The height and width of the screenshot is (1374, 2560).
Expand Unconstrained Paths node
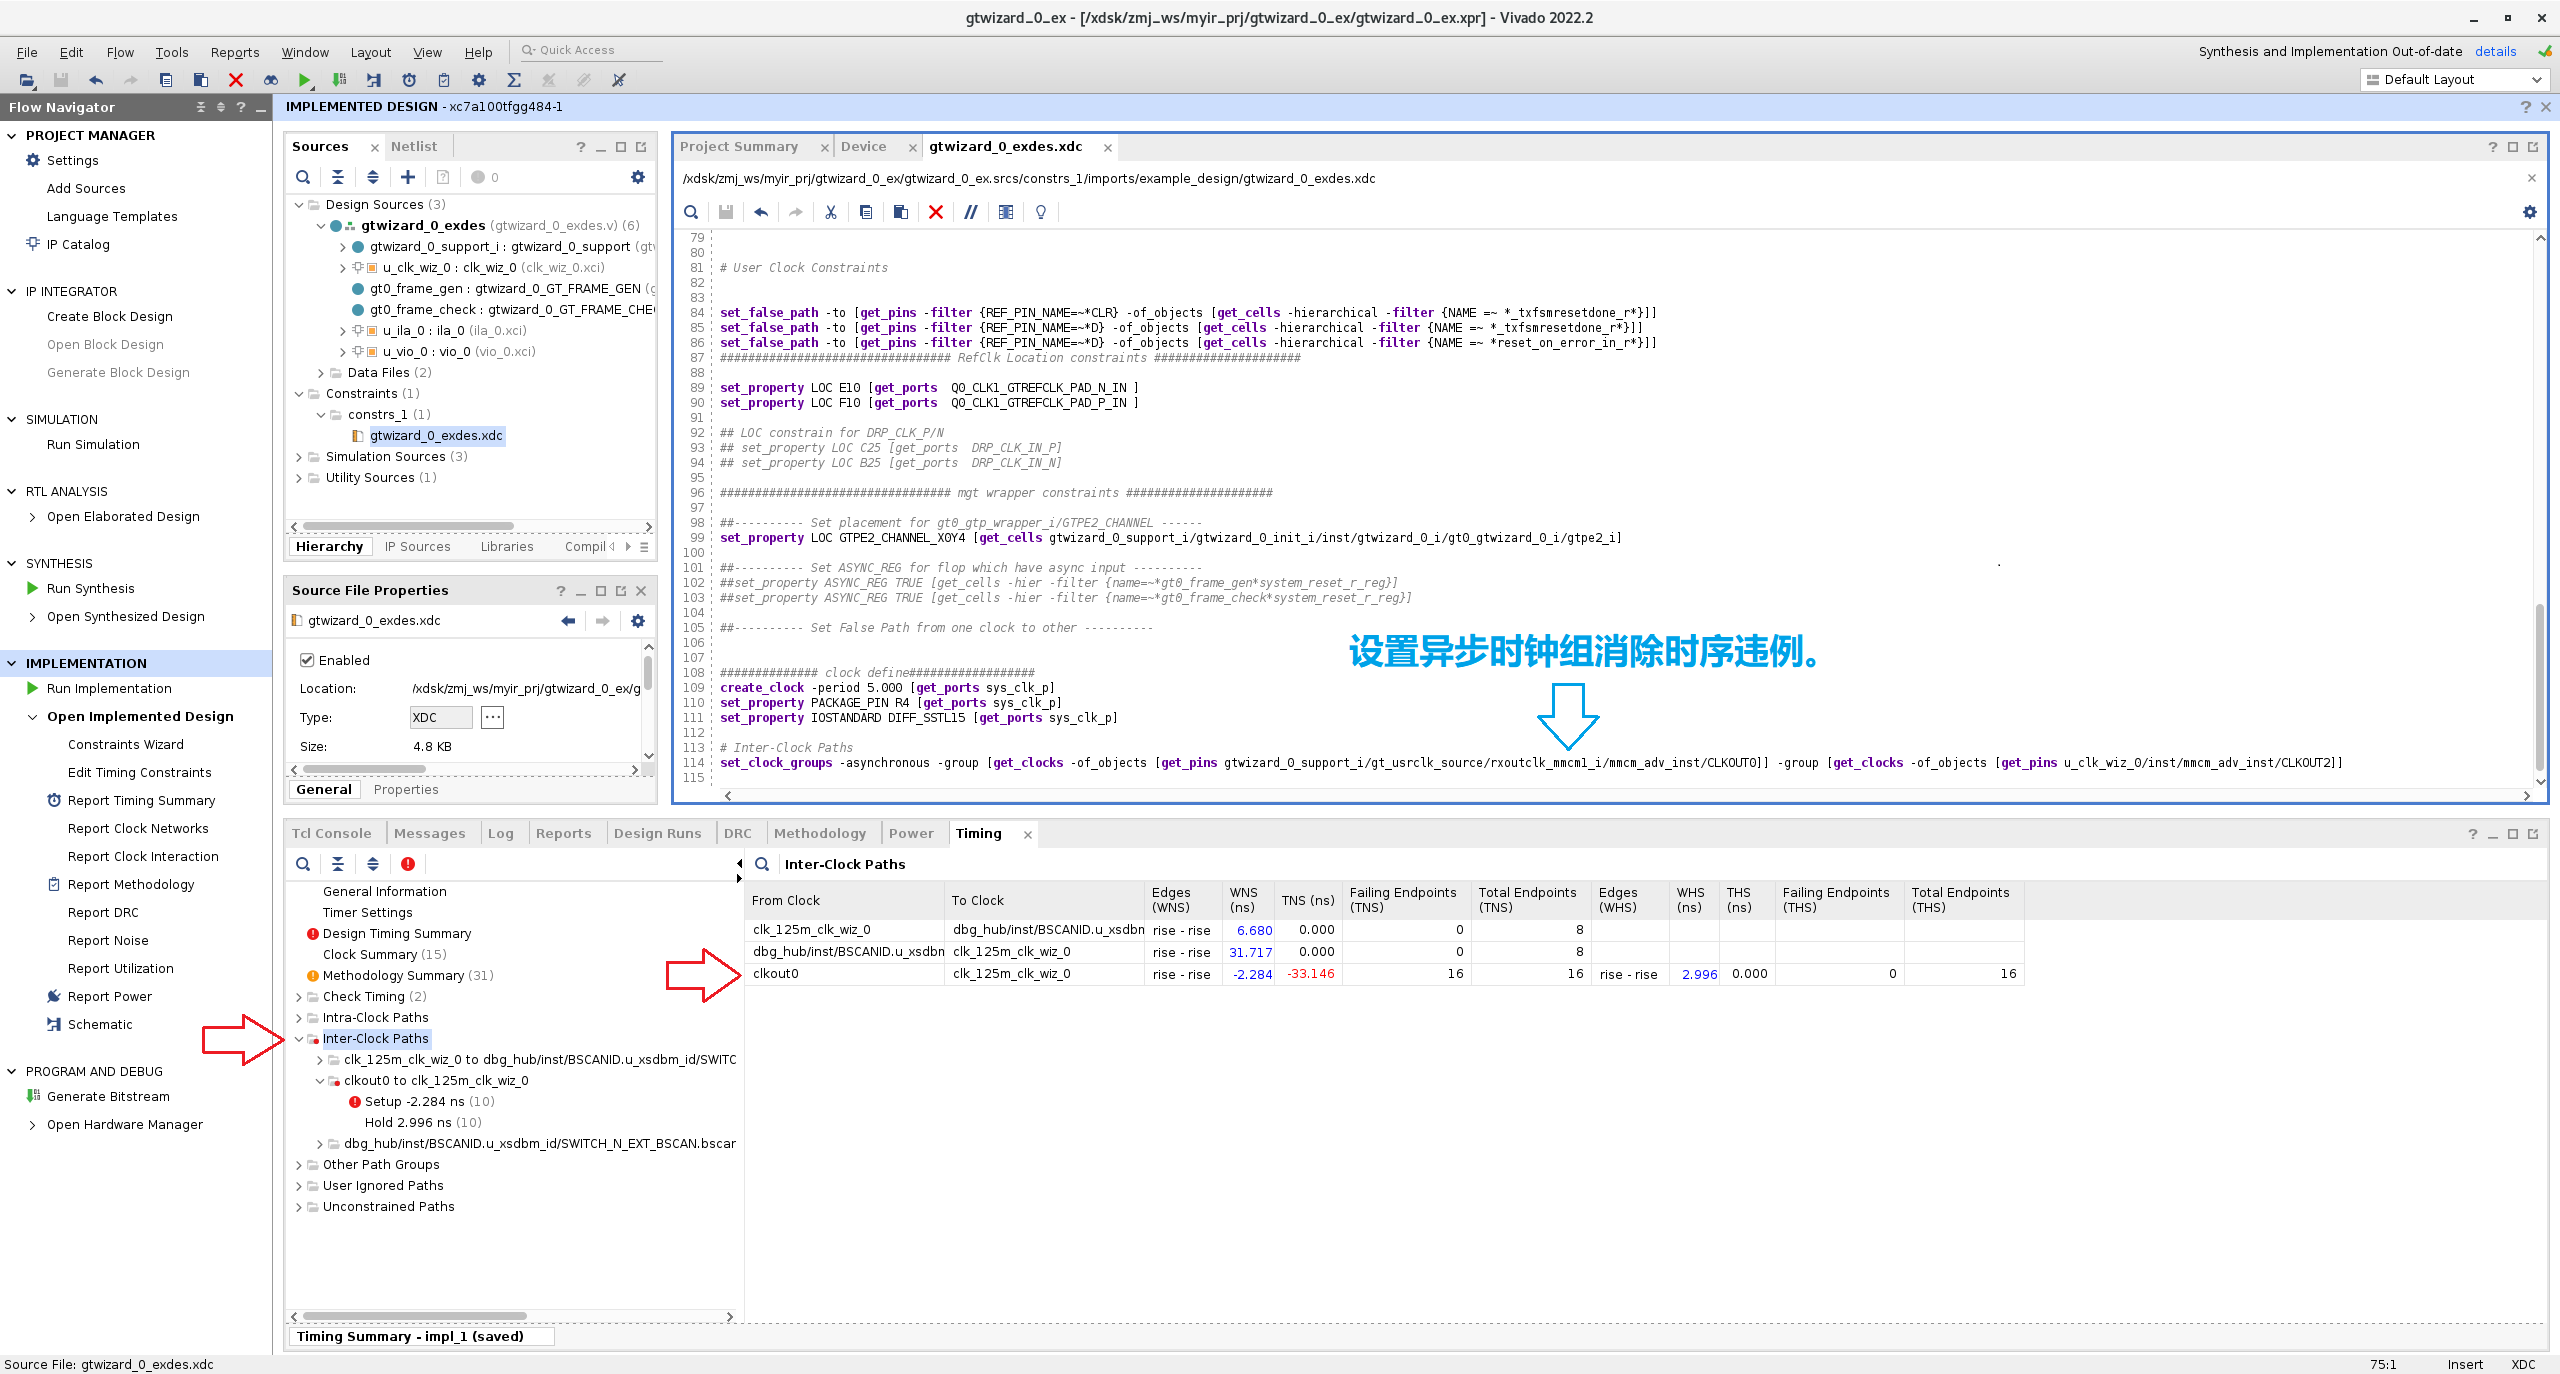pyautogui.click(x=299, y=1207)
